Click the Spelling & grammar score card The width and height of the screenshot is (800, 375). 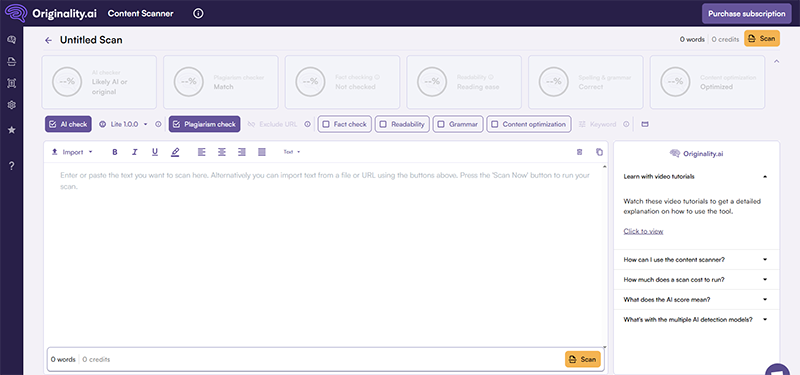585,82
